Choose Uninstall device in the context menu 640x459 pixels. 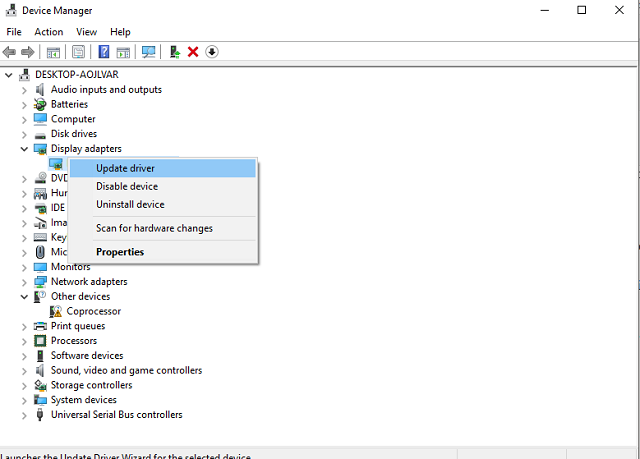pos(163,204)
